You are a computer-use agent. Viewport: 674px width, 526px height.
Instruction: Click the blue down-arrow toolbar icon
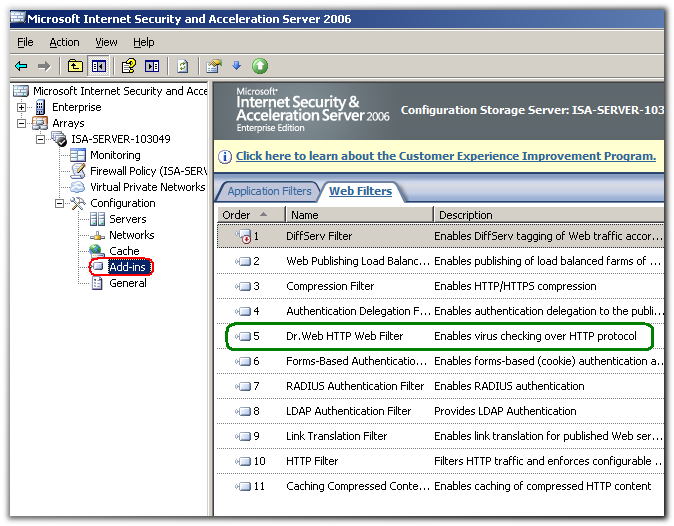pos(236,66)
